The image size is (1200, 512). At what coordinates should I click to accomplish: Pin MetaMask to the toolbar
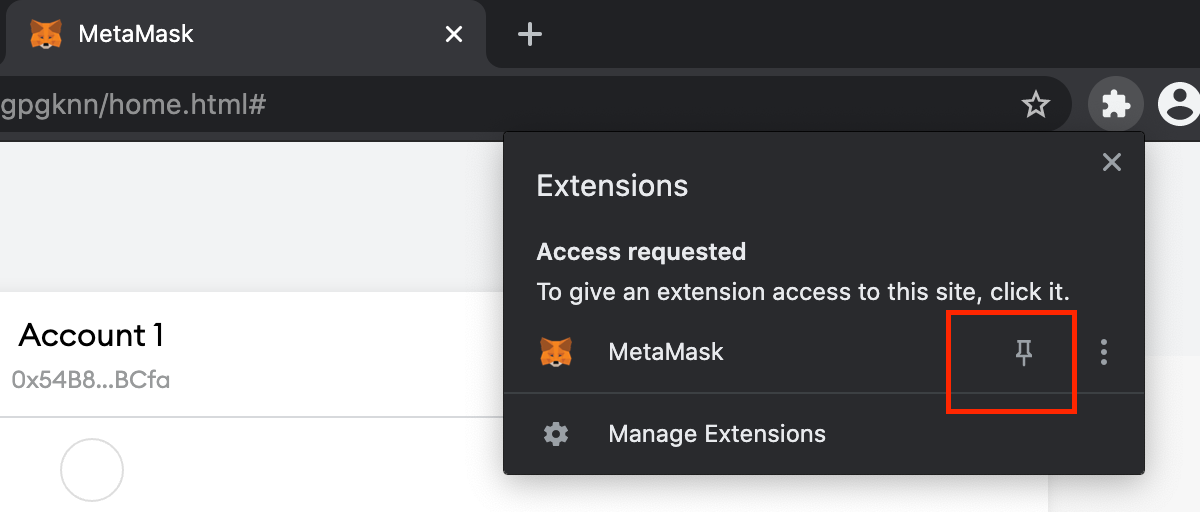coord(1023,352)
